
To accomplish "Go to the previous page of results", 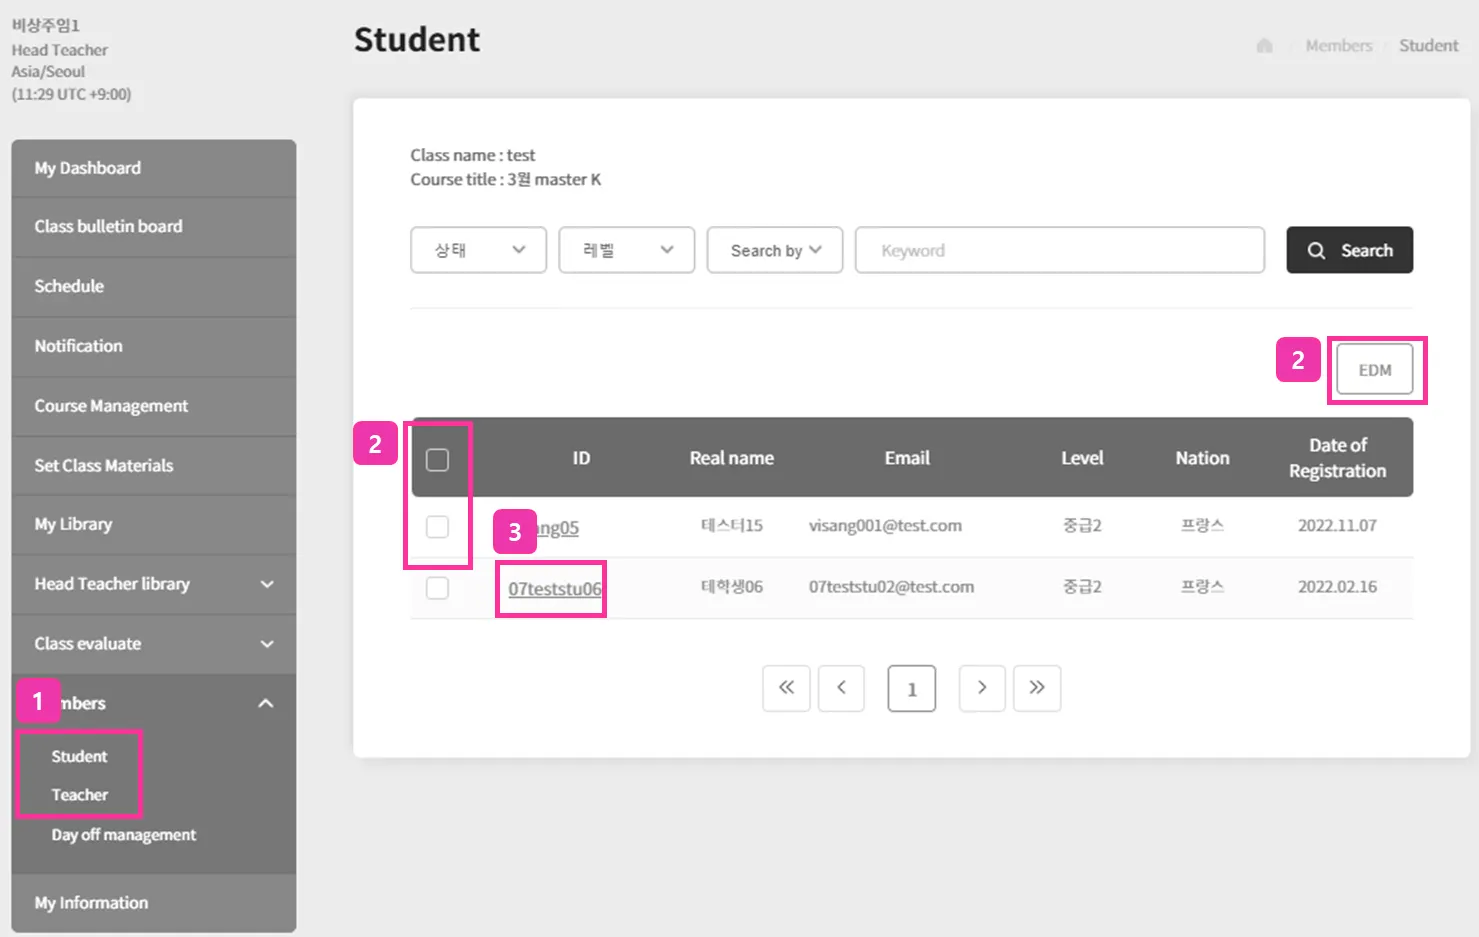I will (841, 688).
